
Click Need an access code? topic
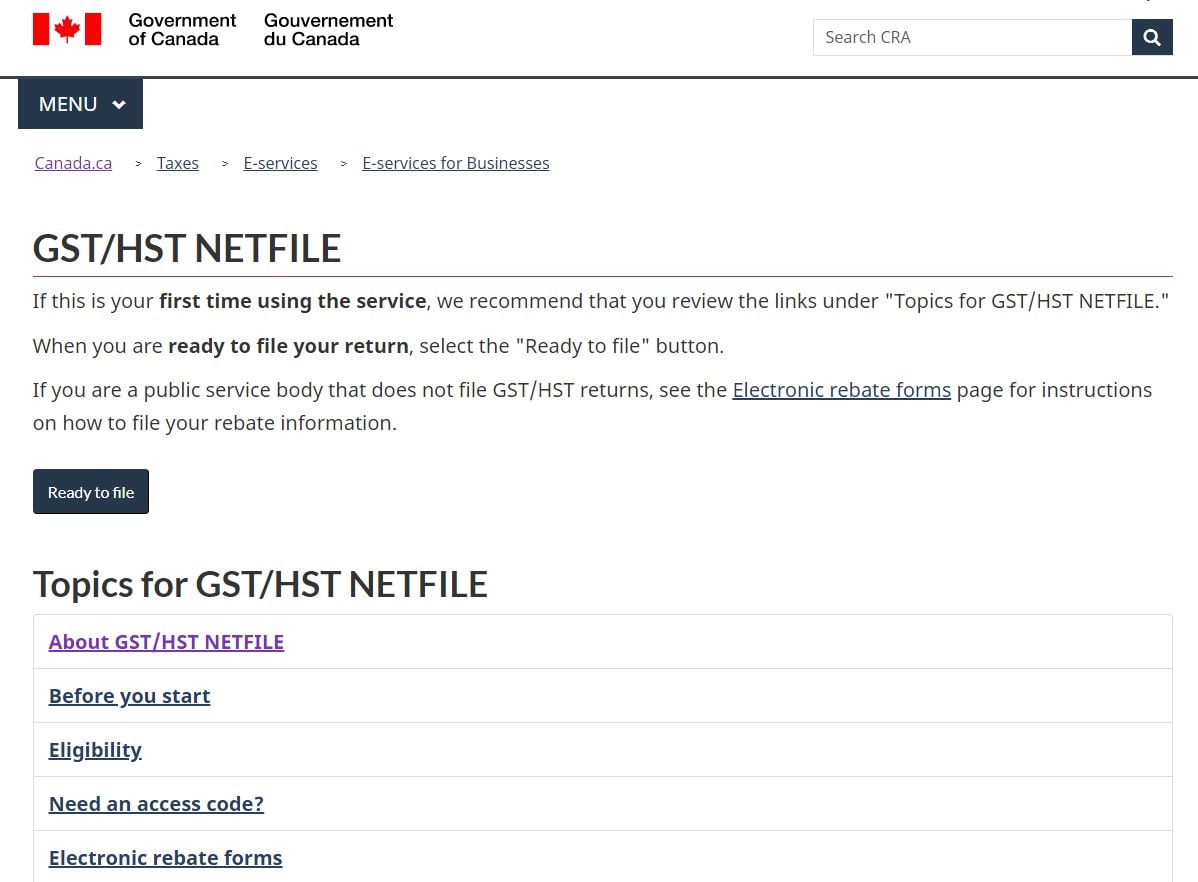(156, 804)
